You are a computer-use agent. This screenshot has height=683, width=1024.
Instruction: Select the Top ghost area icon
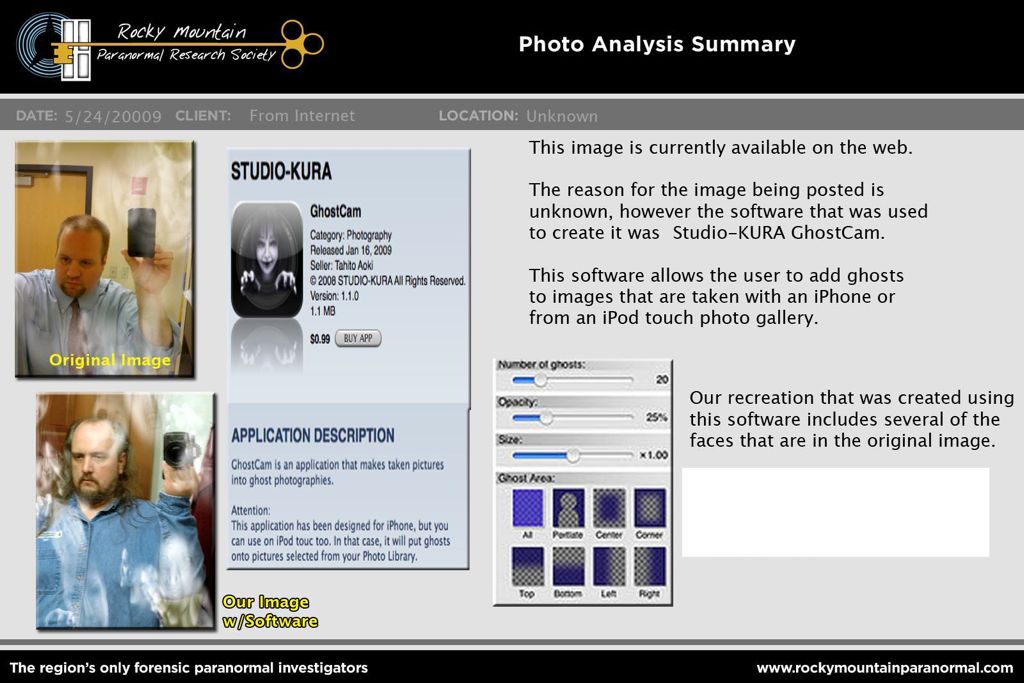(x=527, y=566)
